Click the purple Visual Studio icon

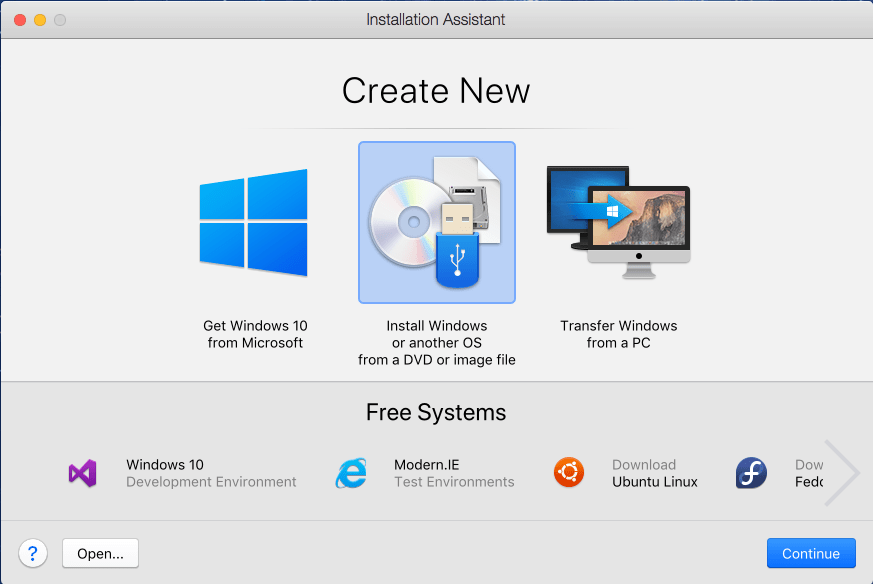pyautogui.click(x=82, y=472)
